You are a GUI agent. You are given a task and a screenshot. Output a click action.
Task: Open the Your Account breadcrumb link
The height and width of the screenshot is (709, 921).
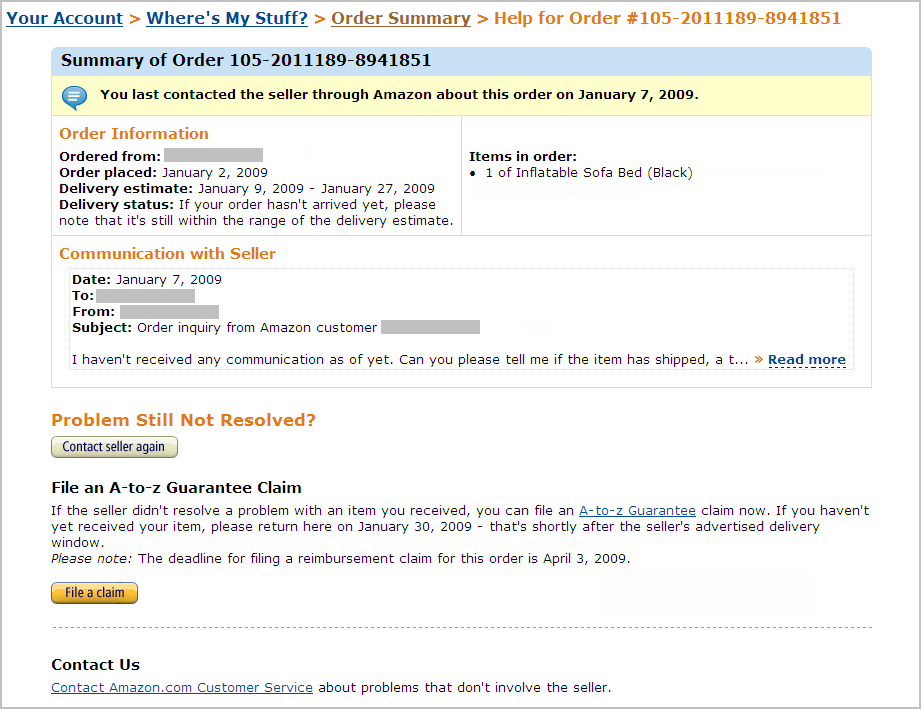[65, 18]
